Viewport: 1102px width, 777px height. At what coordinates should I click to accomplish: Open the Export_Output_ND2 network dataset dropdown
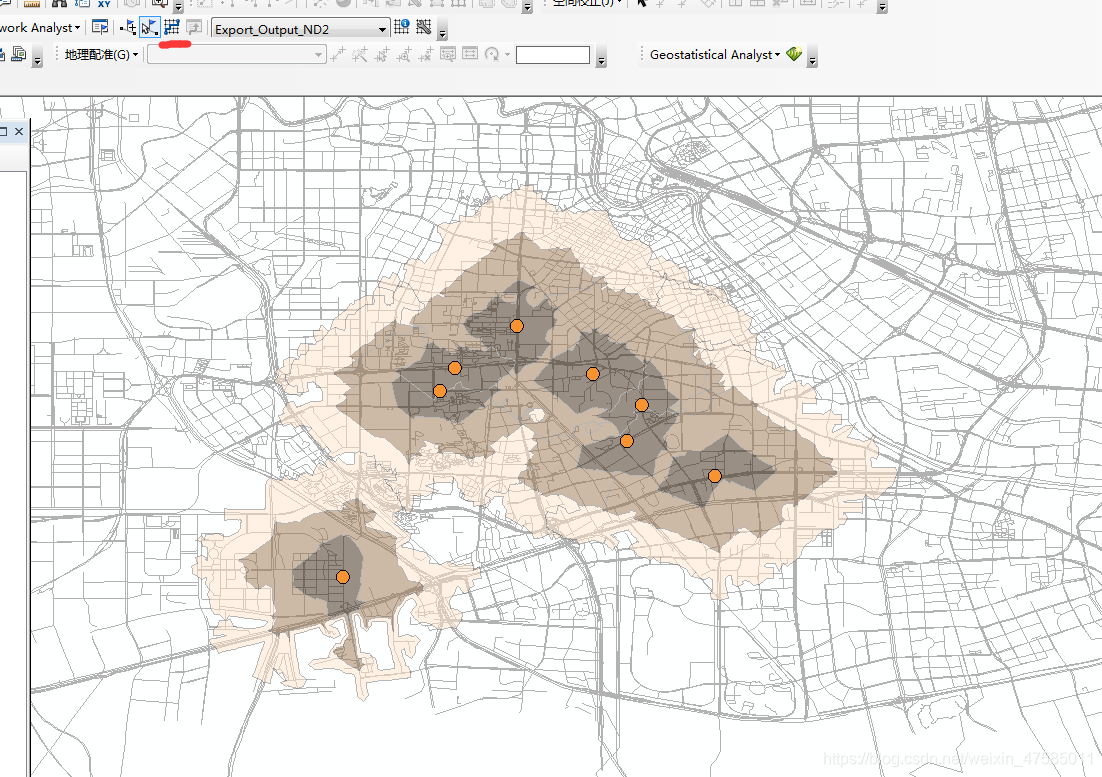pos(382,30)
